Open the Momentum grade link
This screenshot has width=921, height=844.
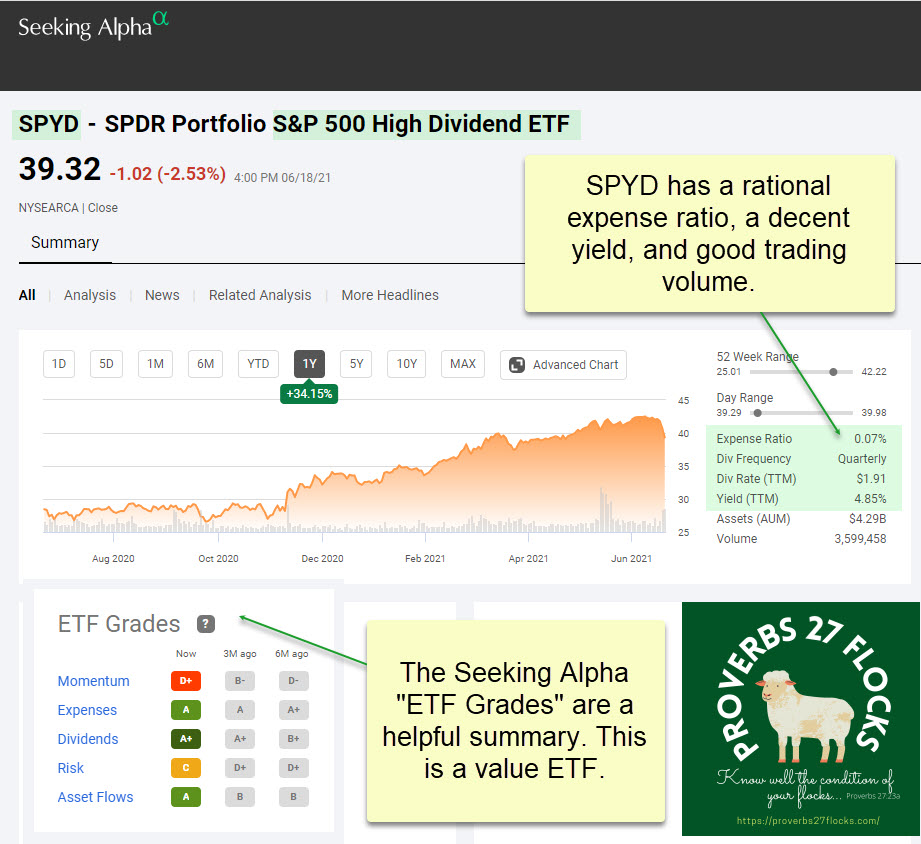coord(94,682)
